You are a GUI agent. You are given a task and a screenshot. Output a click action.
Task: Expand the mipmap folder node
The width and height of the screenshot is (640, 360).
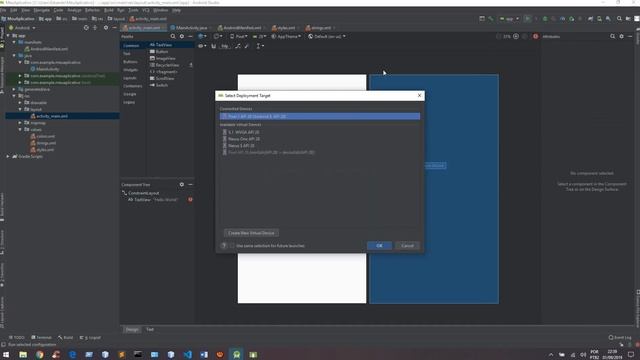(x=20, y=123)
